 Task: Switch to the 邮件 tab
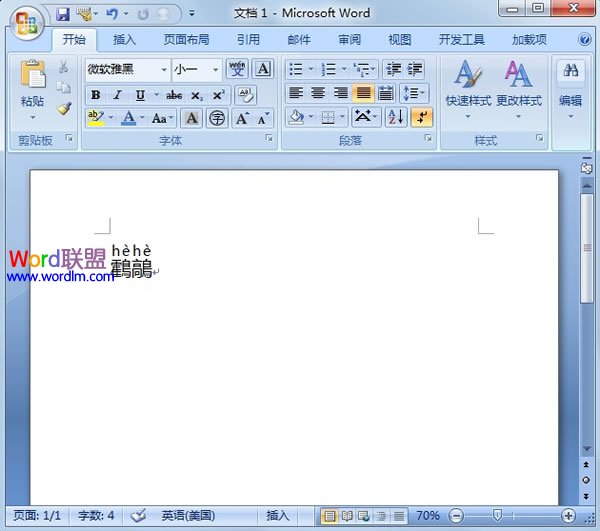pos(299,39)
